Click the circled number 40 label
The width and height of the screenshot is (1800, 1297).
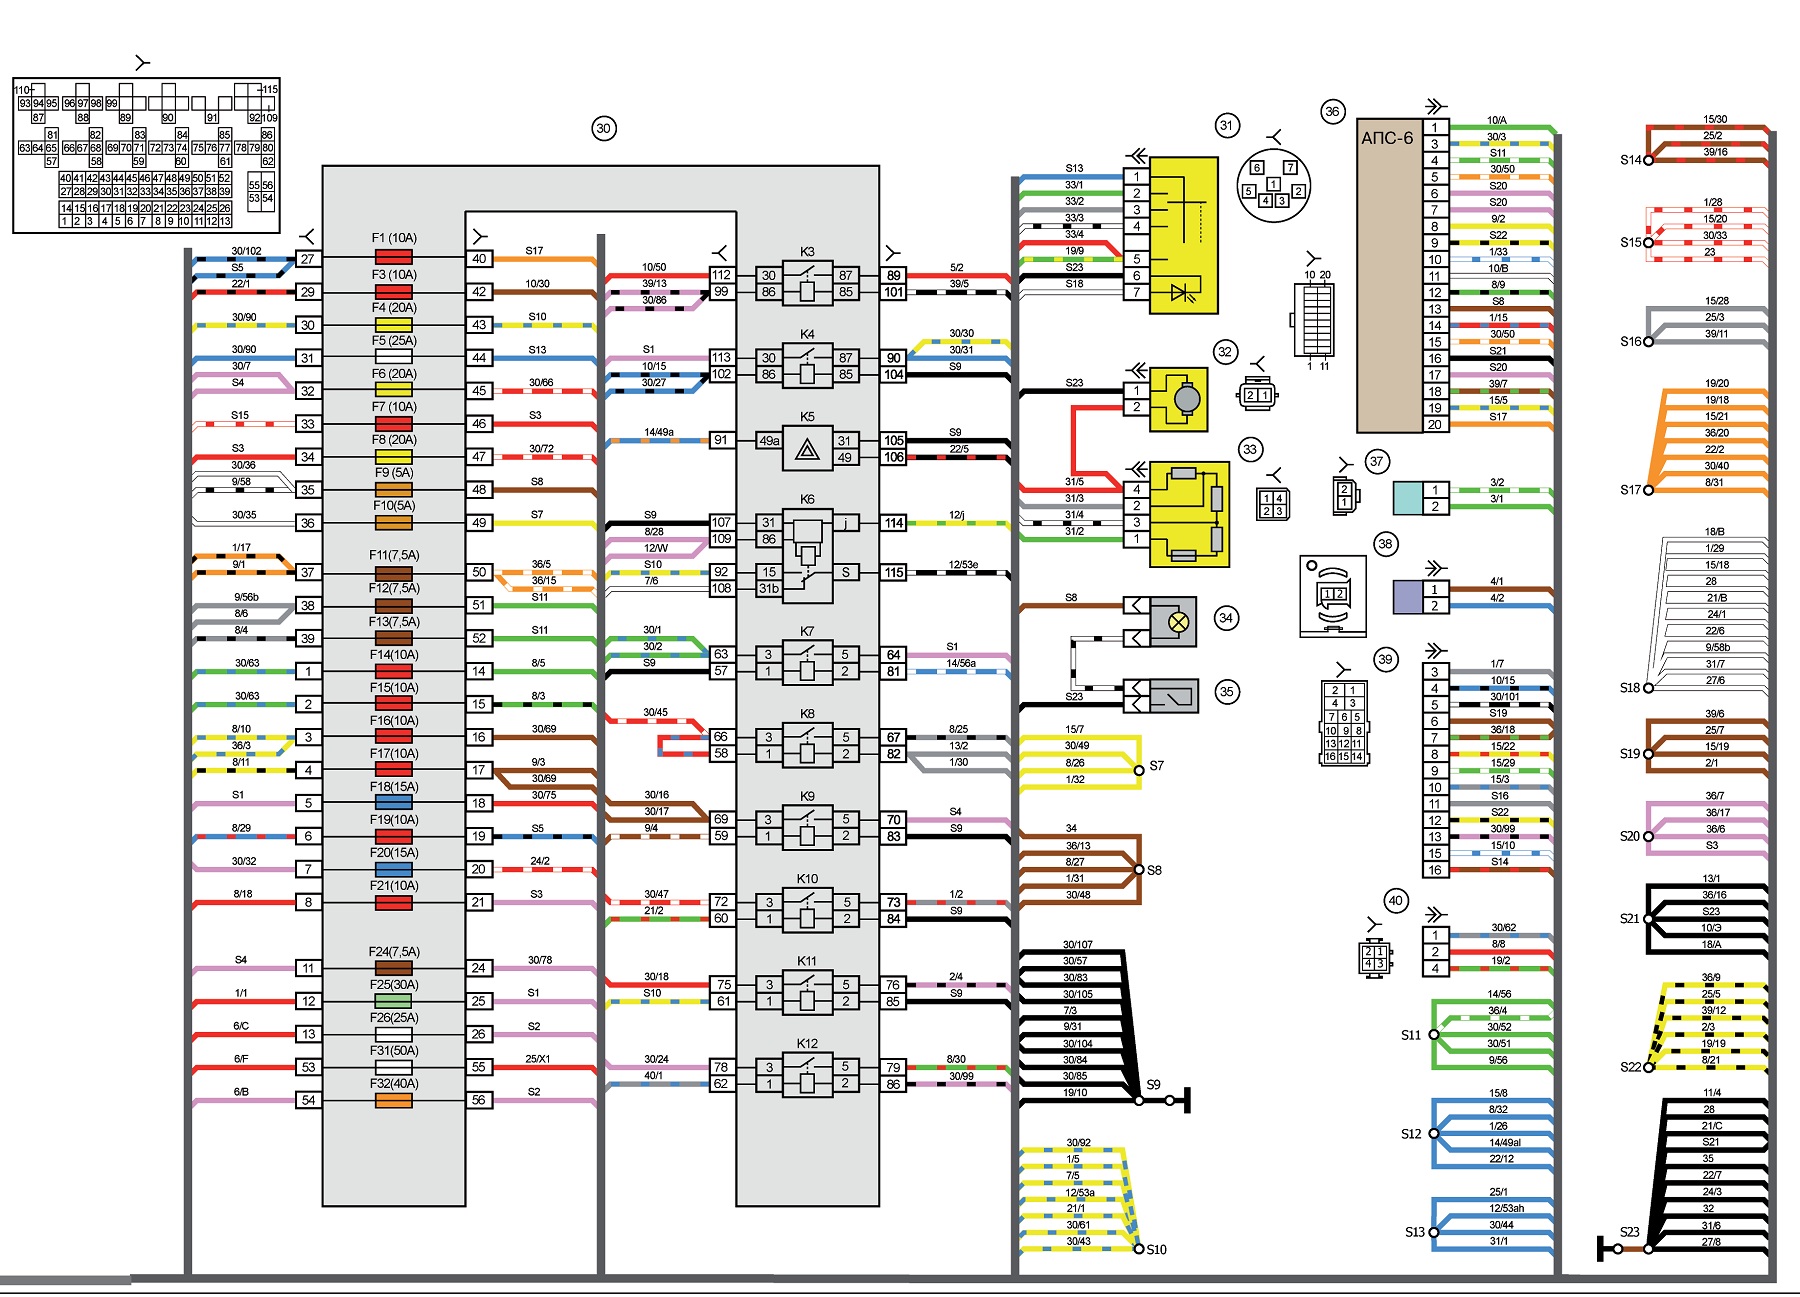pos(1396,900)
